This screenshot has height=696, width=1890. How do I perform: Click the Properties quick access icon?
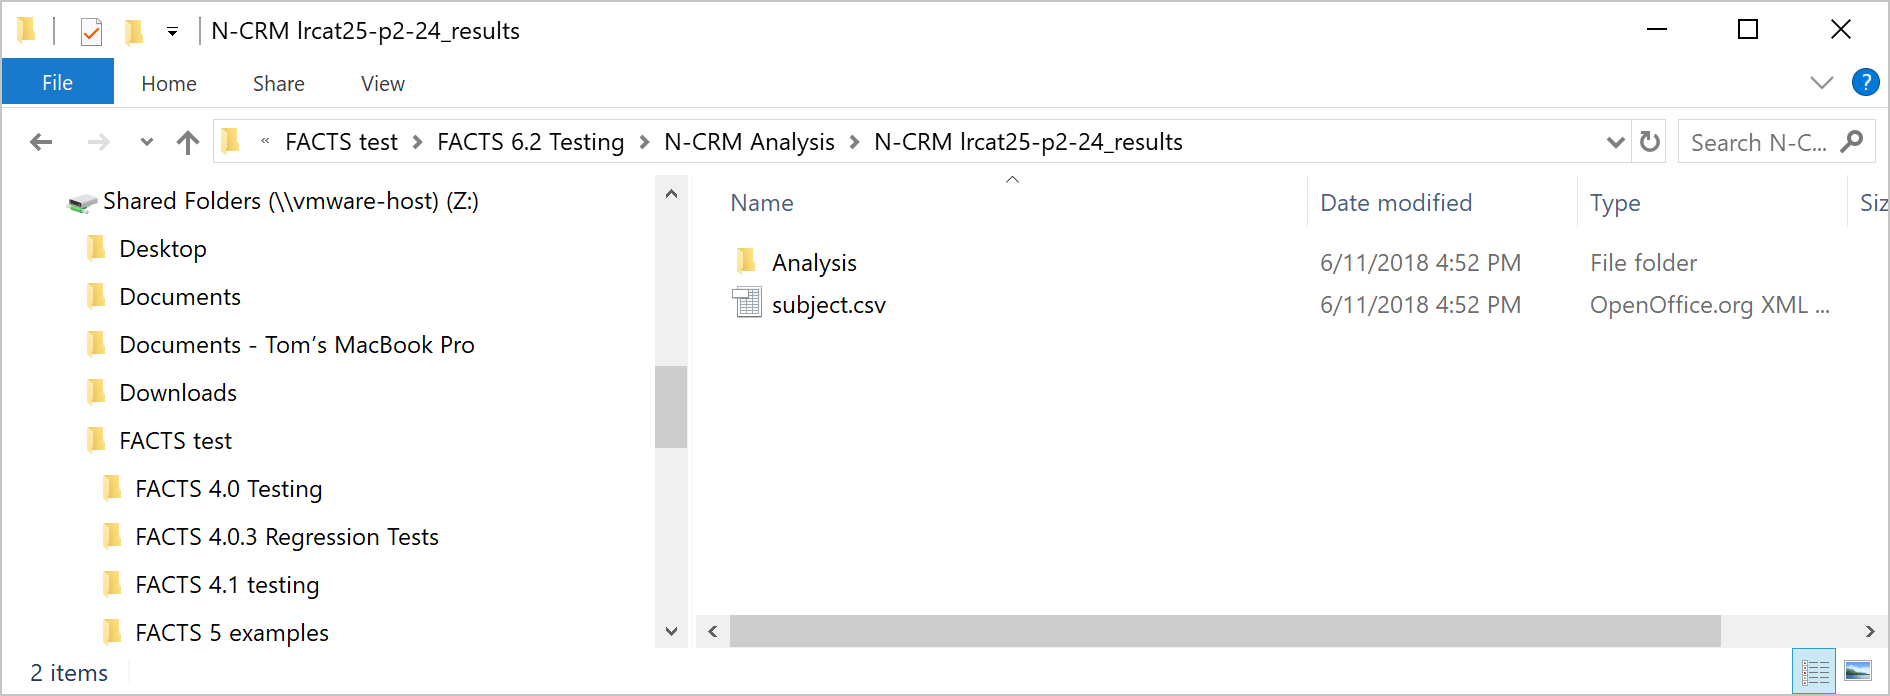pos(91,32)
